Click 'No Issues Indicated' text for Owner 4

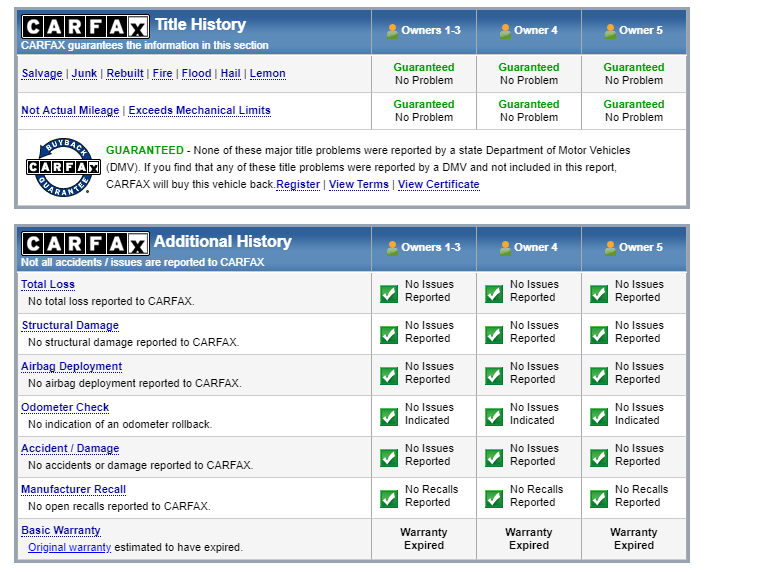[535, 414]
